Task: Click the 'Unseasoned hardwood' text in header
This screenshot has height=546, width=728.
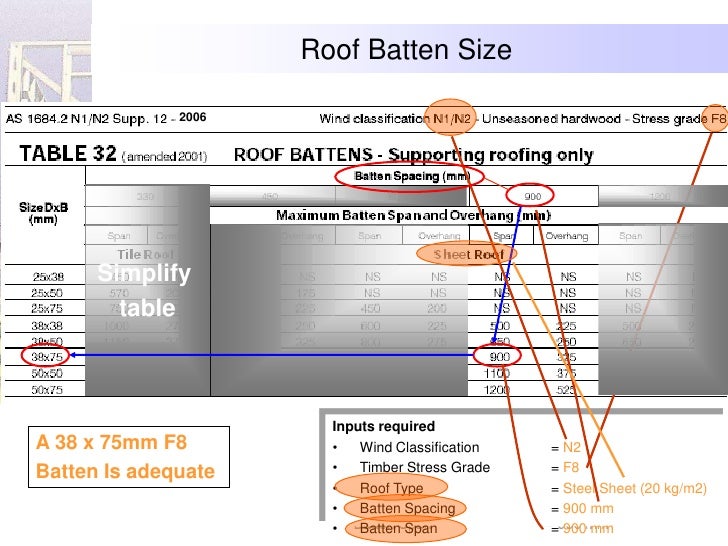Action: coord(551,119)
